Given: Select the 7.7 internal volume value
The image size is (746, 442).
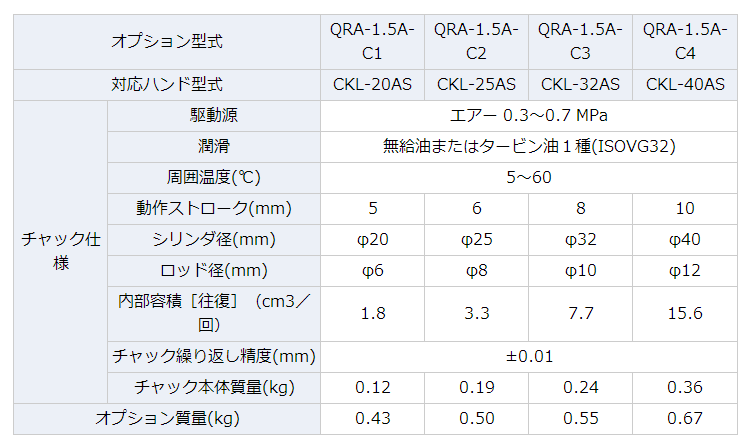Looking at the screenshot, I should 580,313.
